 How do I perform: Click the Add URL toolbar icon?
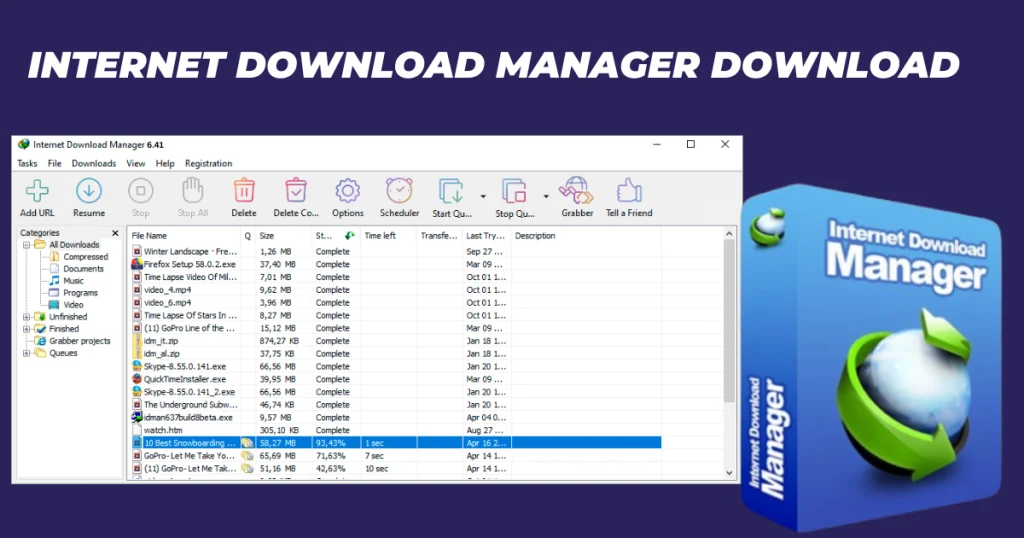coord(37,191)
